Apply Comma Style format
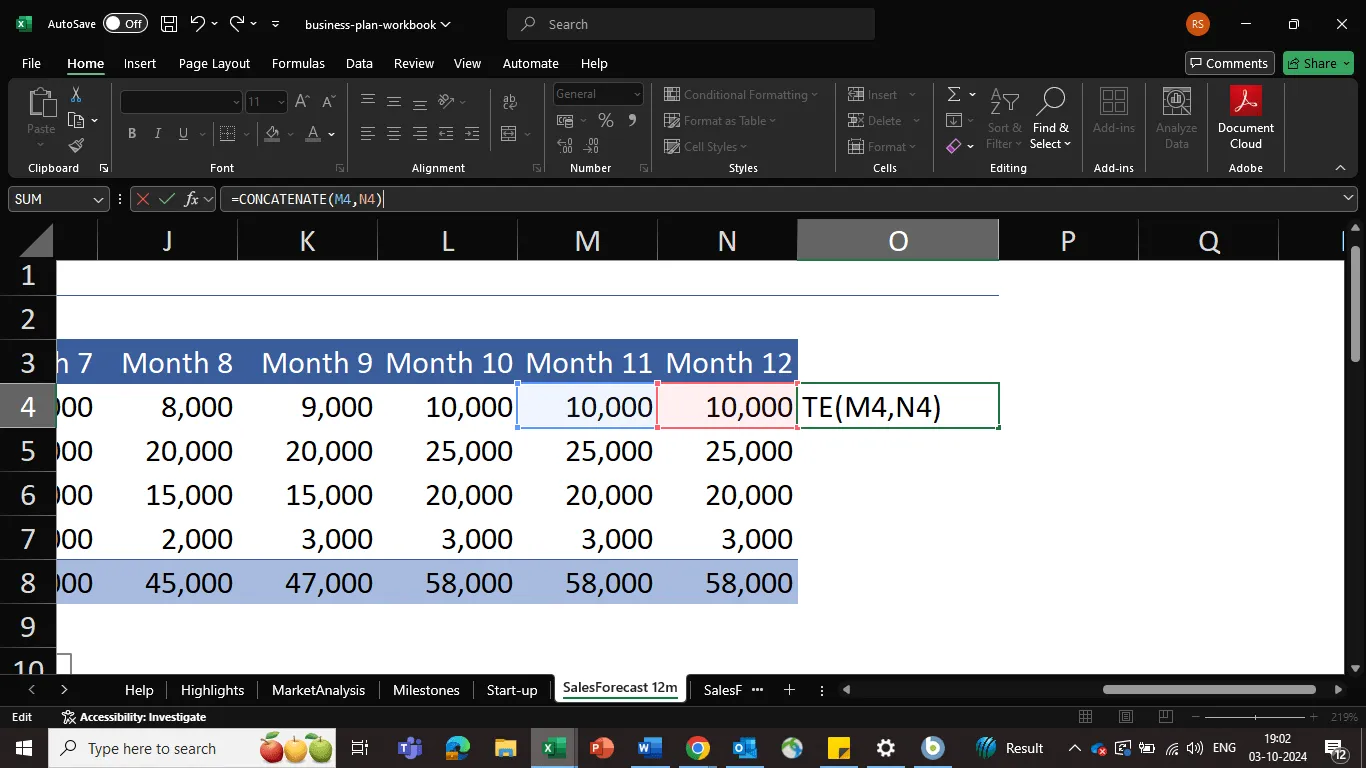The height and width of the screenshot is (768, 1366). click(632, 120)
